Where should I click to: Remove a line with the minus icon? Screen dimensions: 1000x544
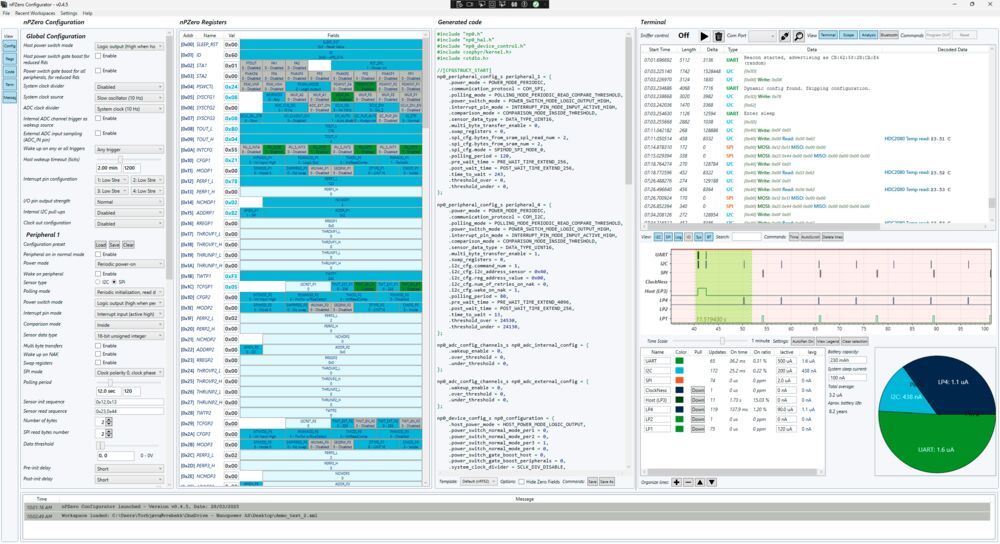(x=688, y=482)
